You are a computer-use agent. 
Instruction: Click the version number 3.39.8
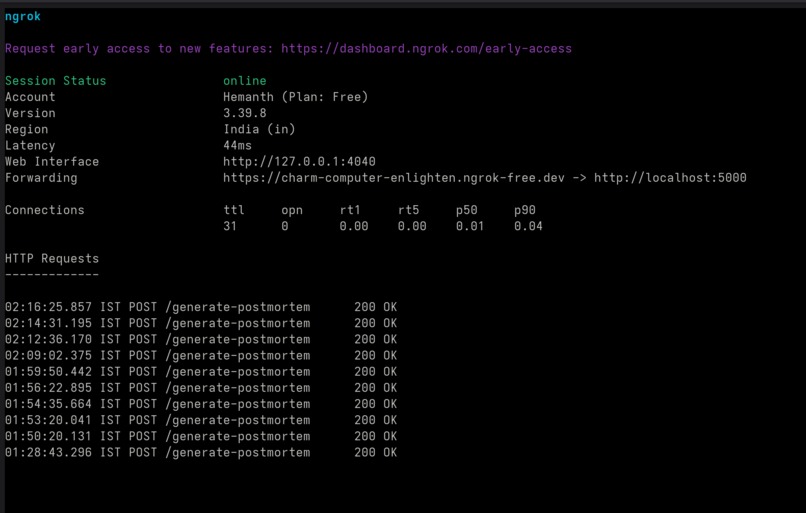click(x=245, y=113)
